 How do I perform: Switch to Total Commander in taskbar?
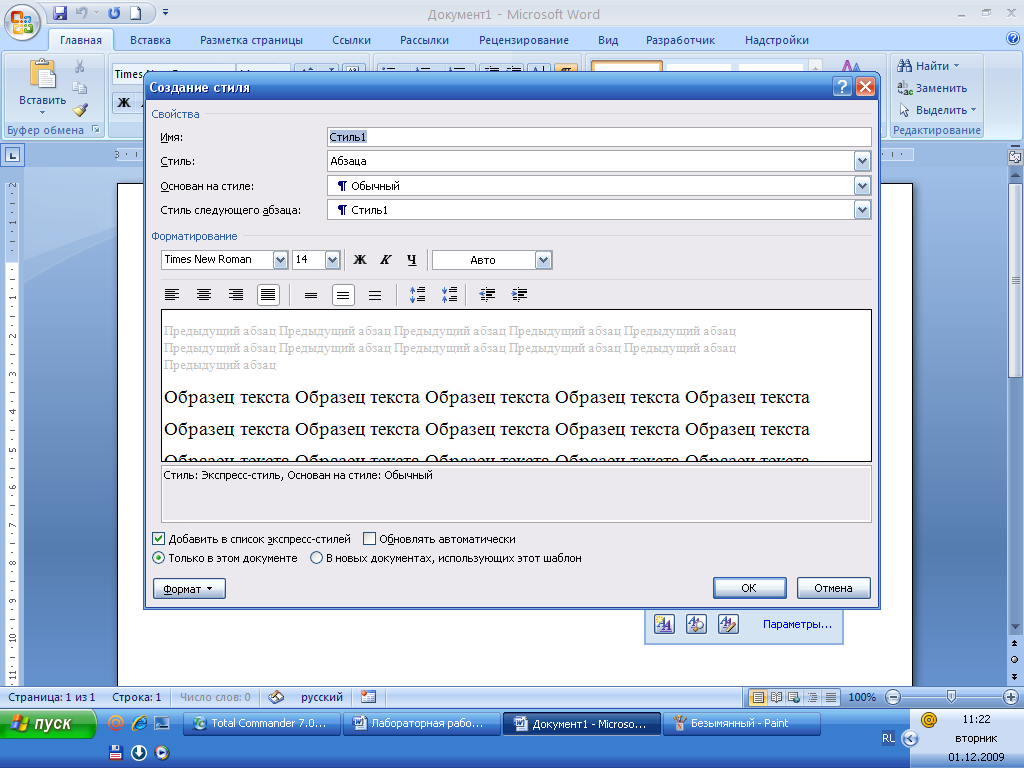click(x=263, y=724)
